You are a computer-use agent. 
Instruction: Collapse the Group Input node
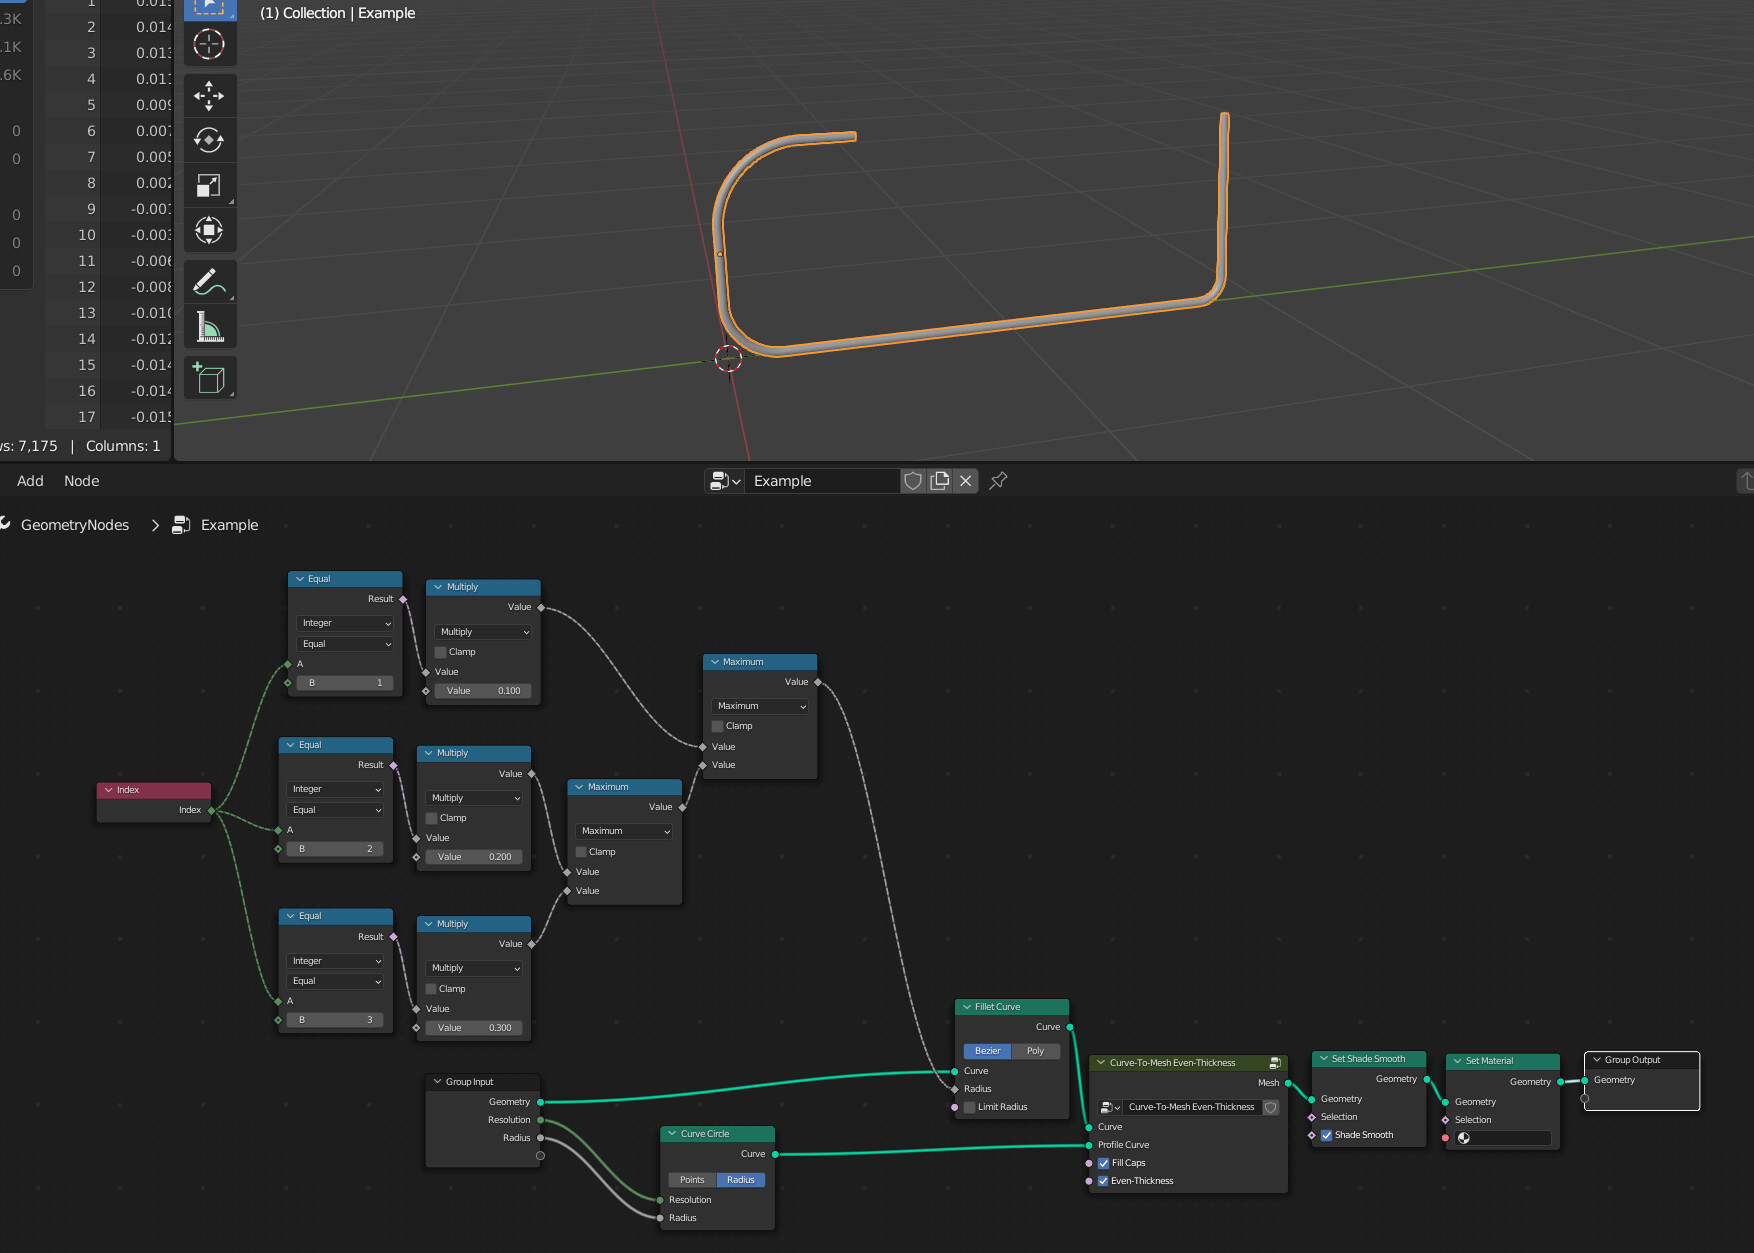[x=437, y=1082]
